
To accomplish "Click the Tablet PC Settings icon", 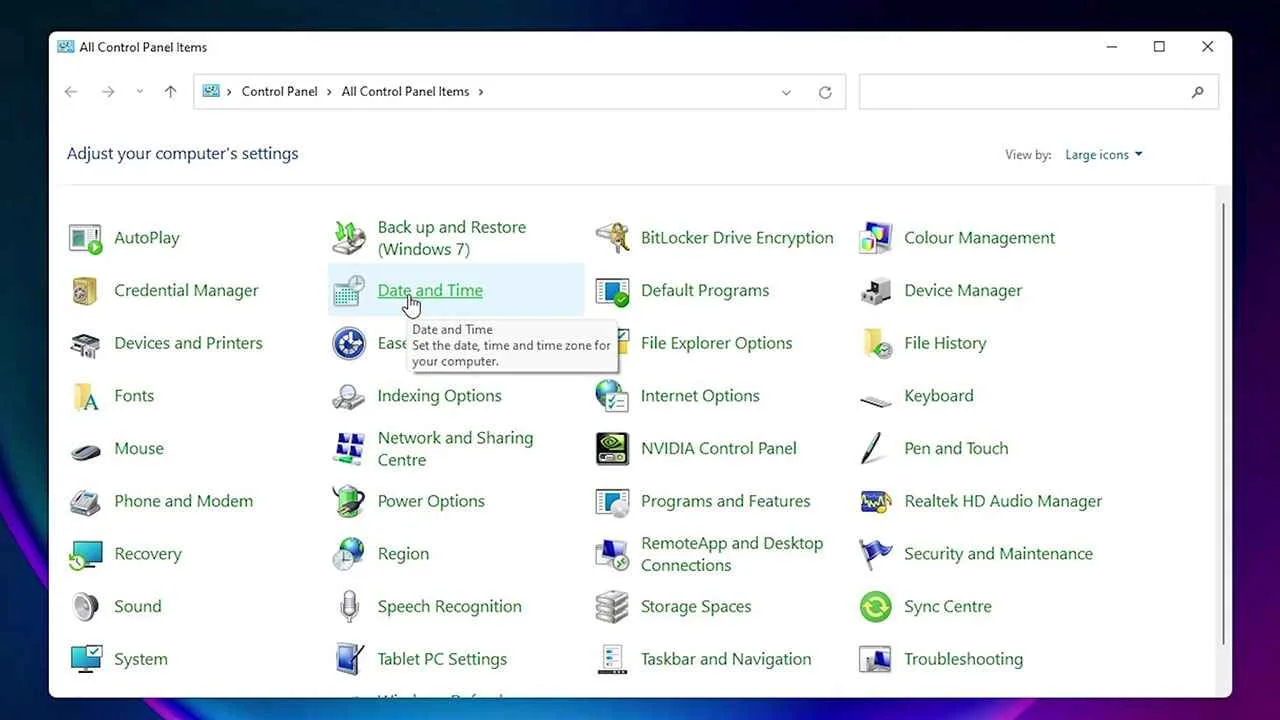I will [349, 660].
